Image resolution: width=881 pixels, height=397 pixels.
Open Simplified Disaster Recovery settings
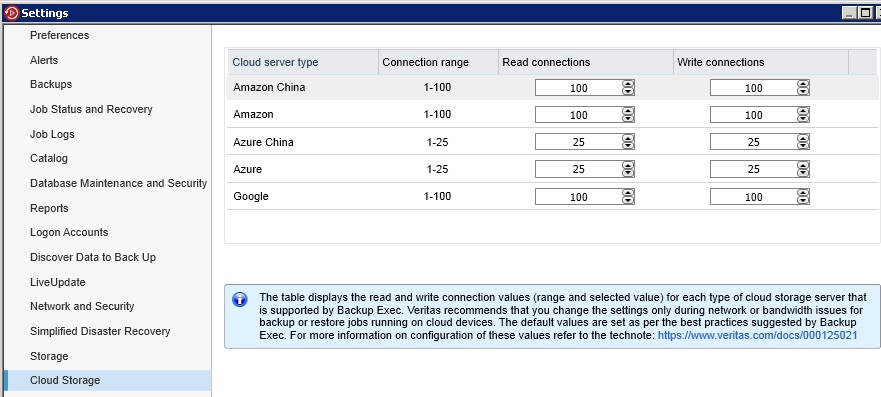[x=100, y=331]
